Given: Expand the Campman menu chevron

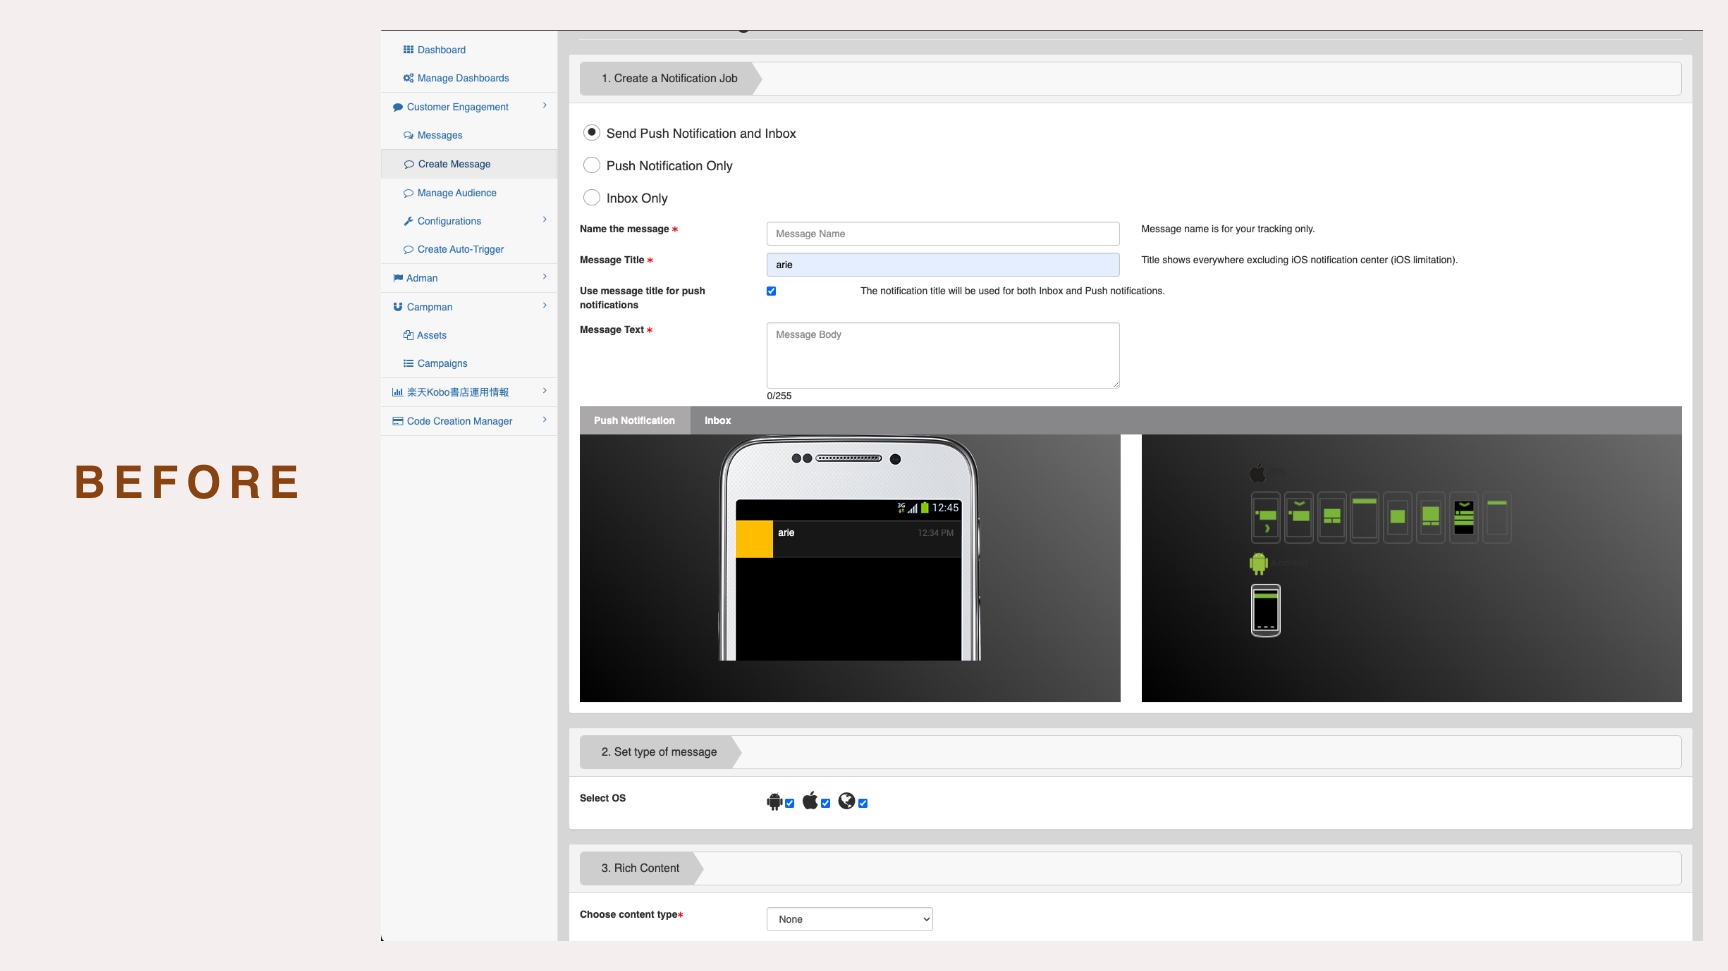Looking at the screenshot, I should click(x=545, y=306).
